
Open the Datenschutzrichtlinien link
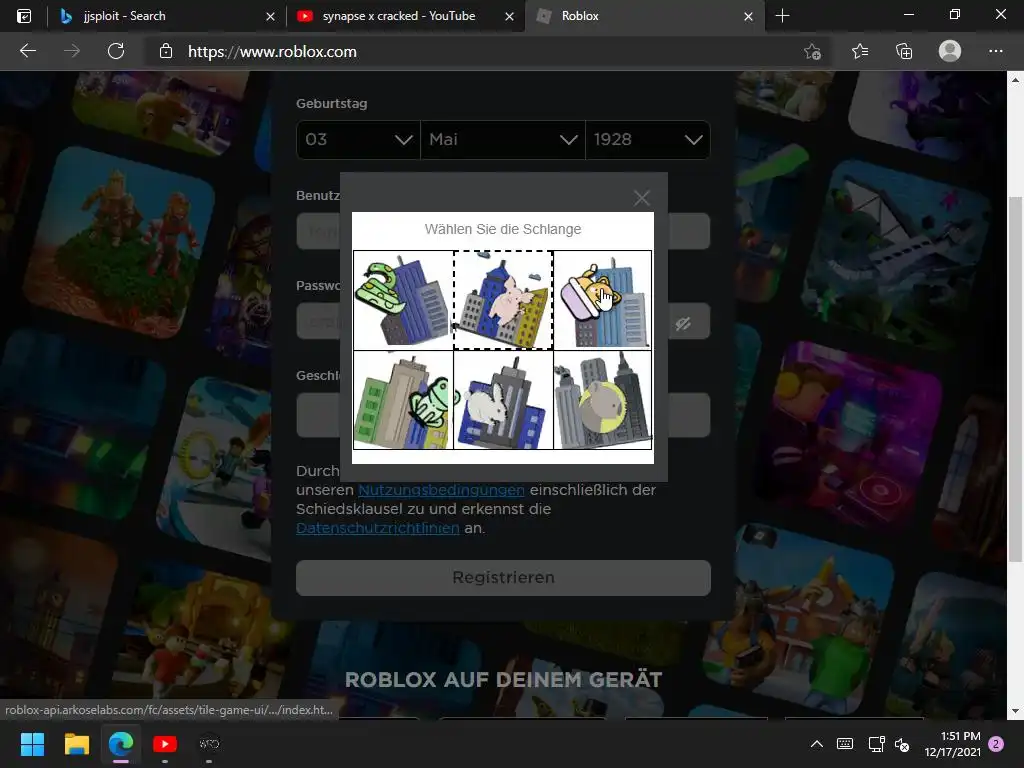[377, 528]
